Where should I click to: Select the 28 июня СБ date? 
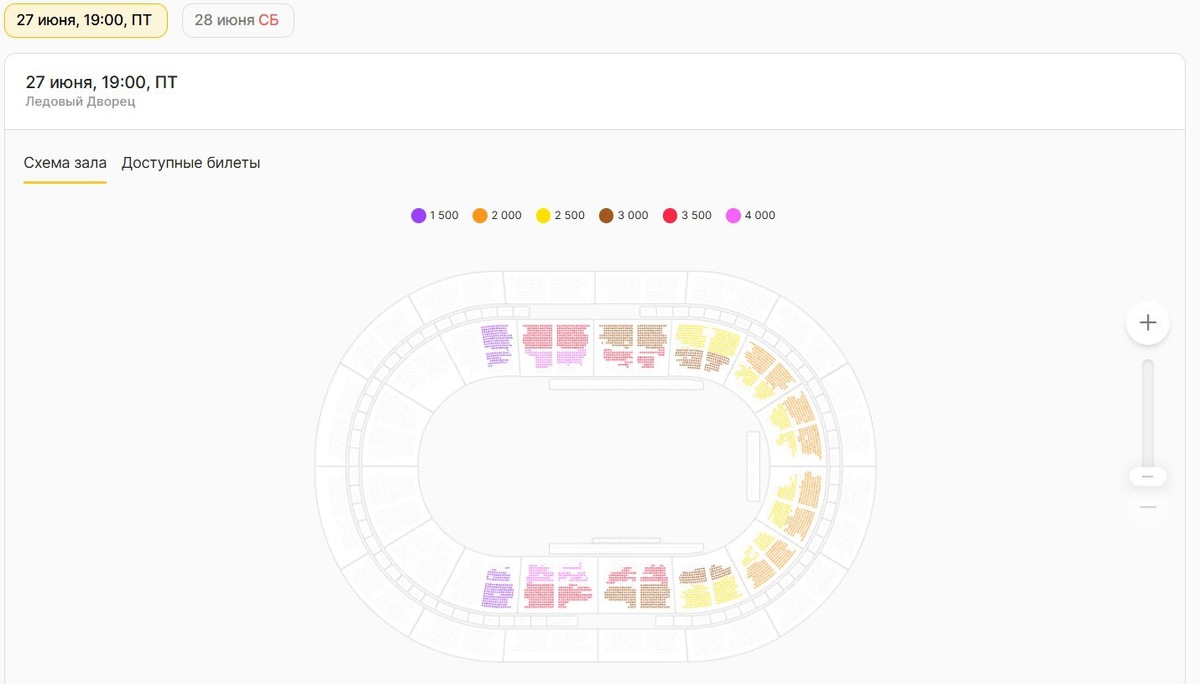pyautogui.click(x=237, y=20)
